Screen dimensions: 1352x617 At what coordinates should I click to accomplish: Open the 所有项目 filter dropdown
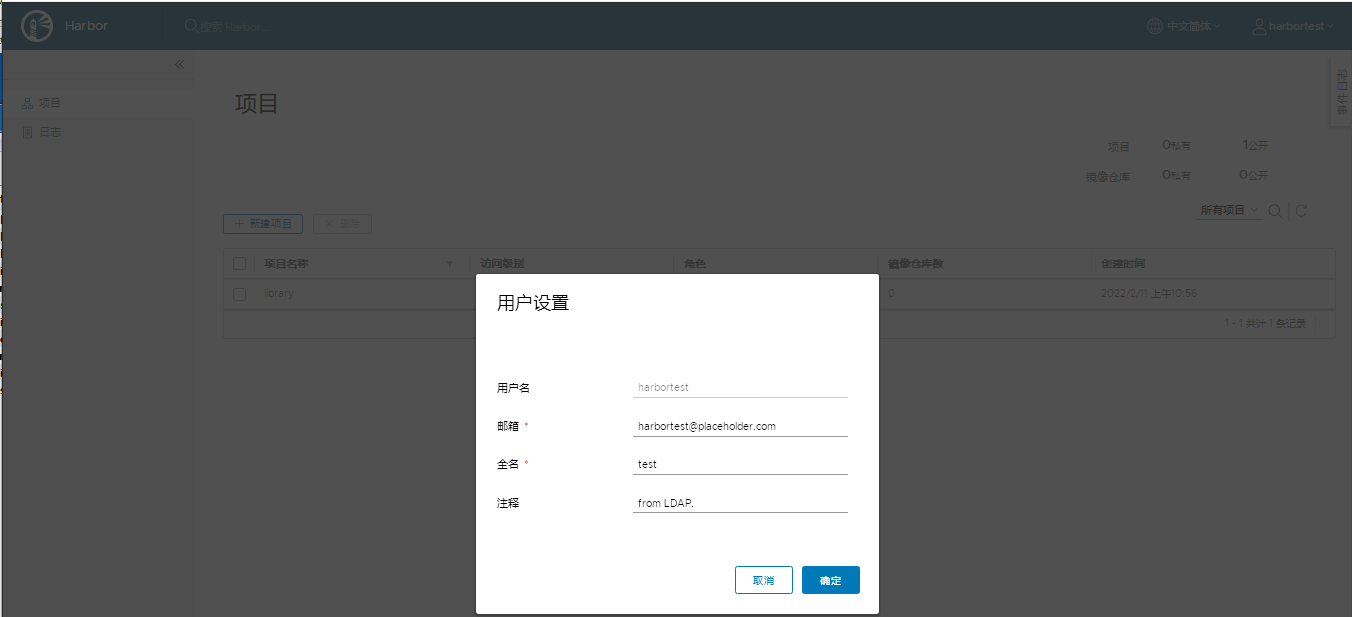pos(1230,211)
